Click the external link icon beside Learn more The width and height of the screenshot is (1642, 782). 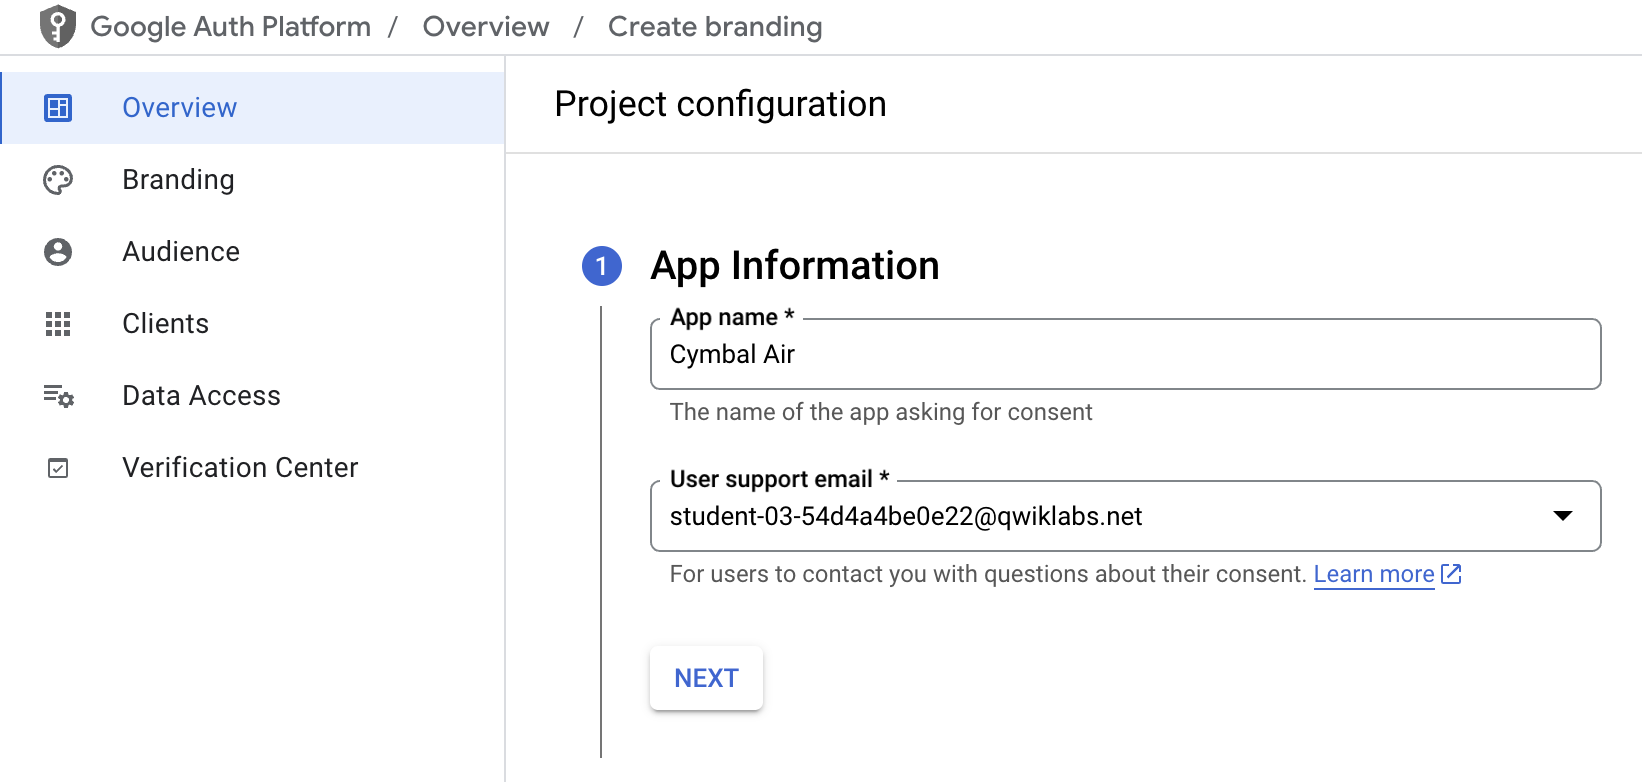(1451, 574)
